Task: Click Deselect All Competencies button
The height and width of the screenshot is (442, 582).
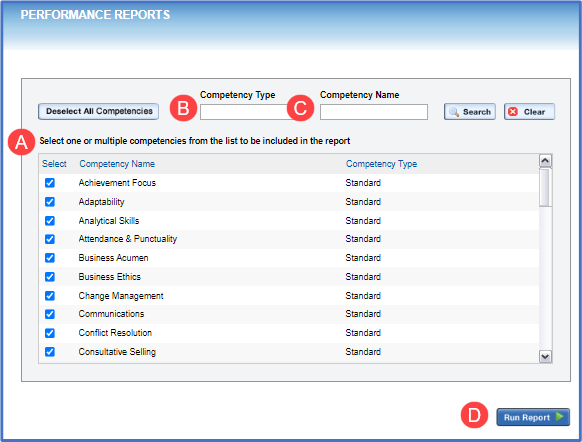Action: point(98,111)
